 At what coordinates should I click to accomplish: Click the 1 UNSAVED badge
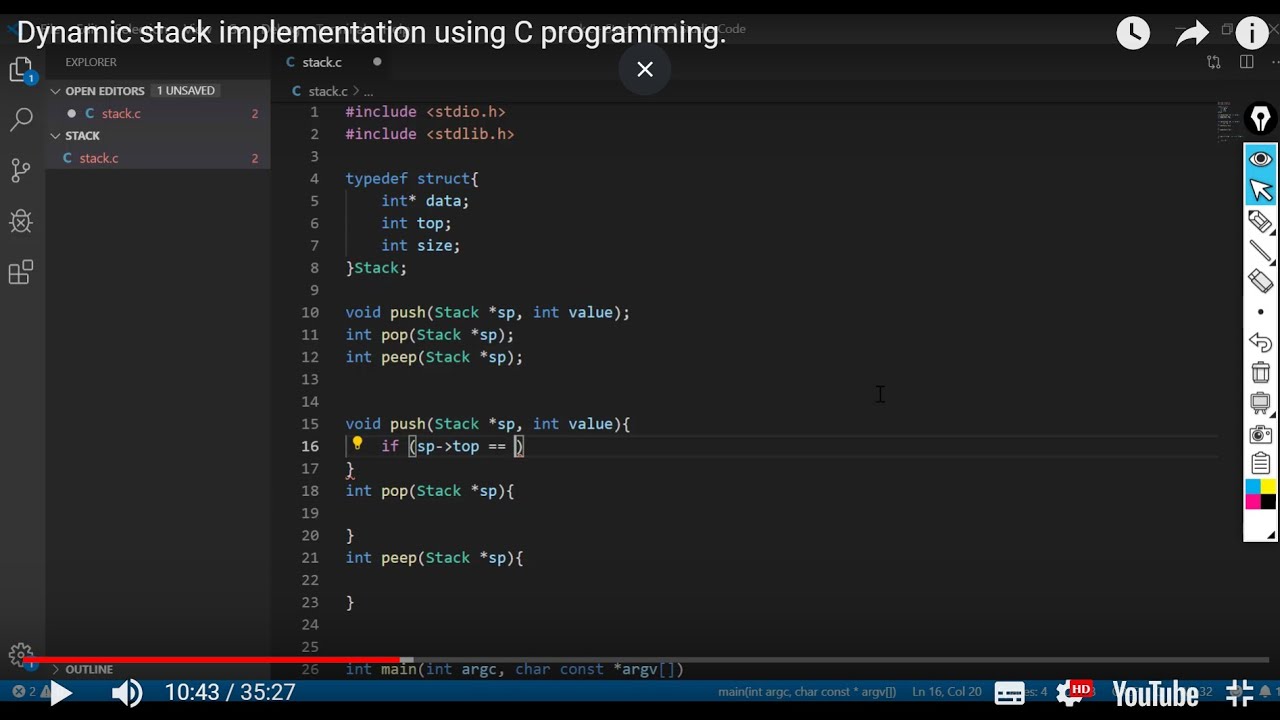(x=186, y=90)
